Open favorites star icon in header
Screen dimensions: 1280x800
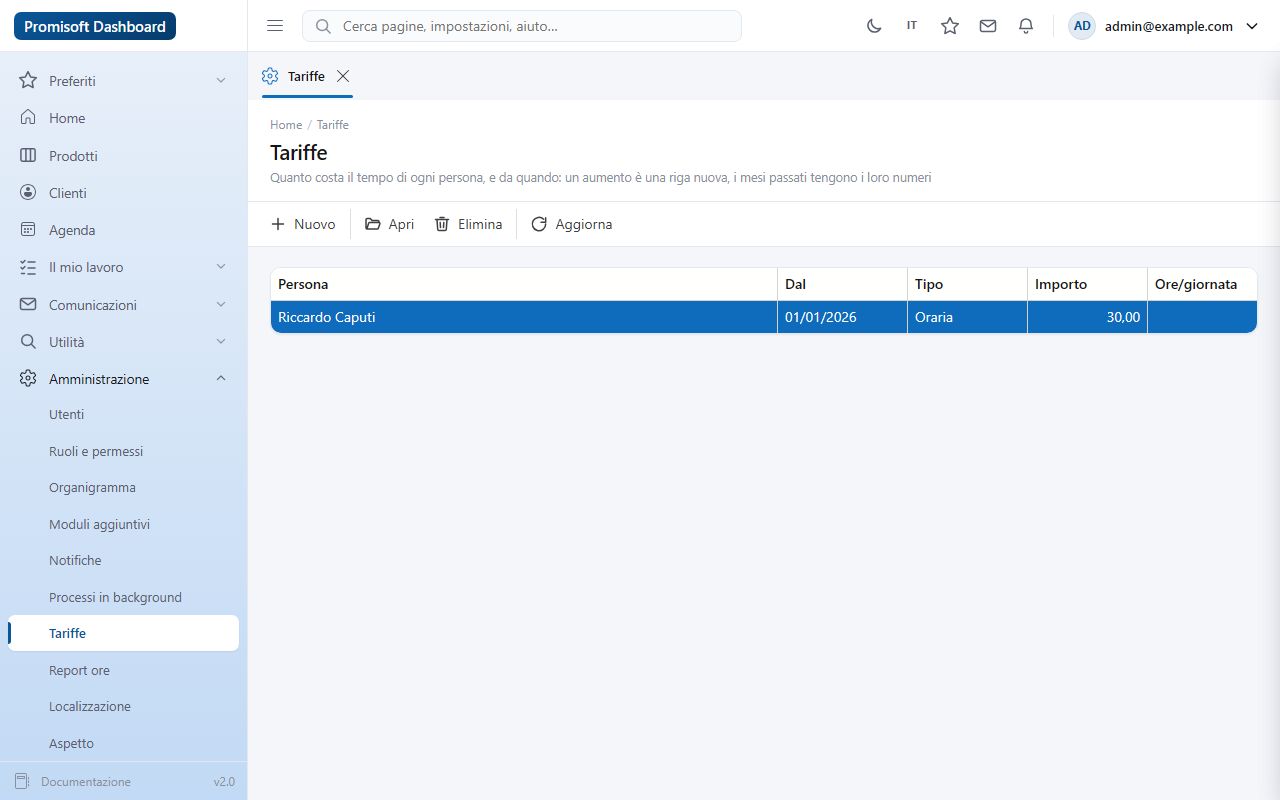[x=950, y=26]
